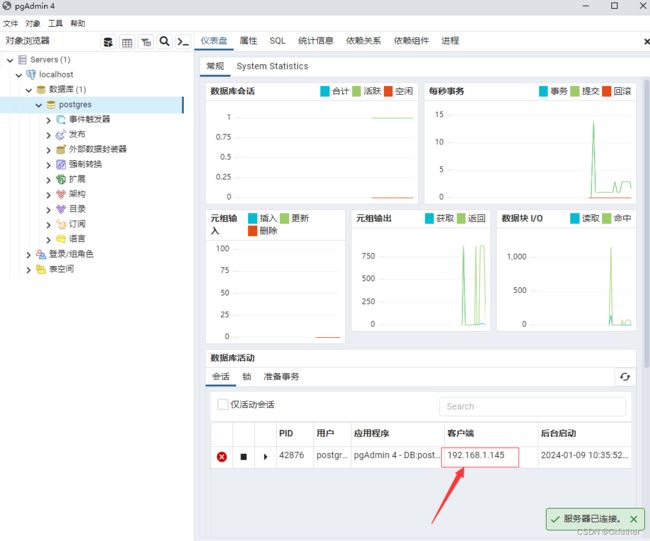The height and width of the screenshot is (541, 650).
Task: Click the tablespaces folder icon
Action: point(41,269)
